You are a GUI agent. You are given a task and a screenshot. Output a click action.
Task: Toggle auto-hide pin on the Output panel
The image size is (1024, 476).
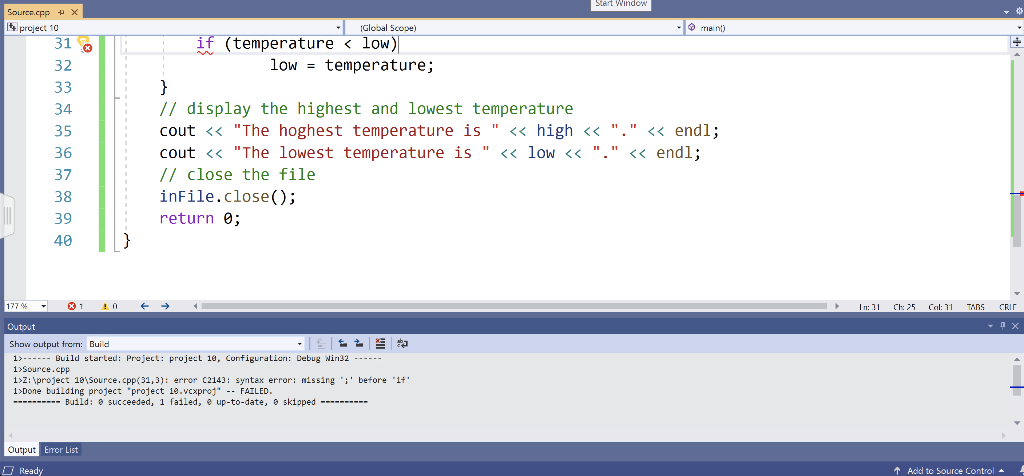coord(1003,326)
